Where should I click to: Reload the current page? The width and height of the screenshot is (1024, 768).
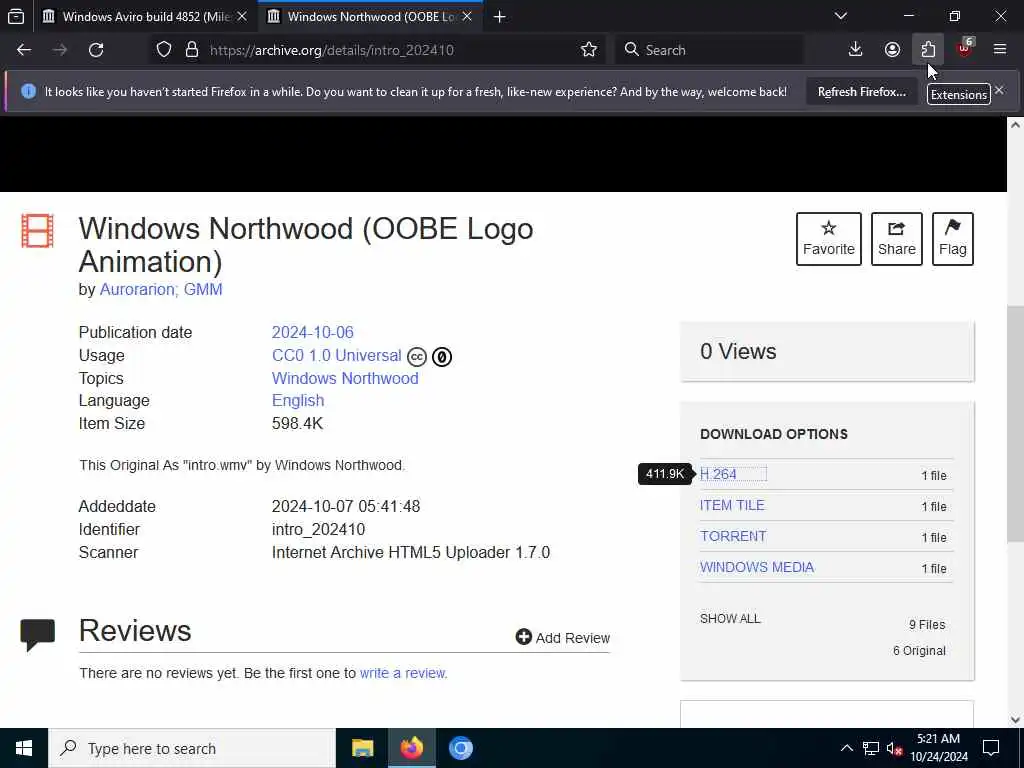[x=96, y=50]
